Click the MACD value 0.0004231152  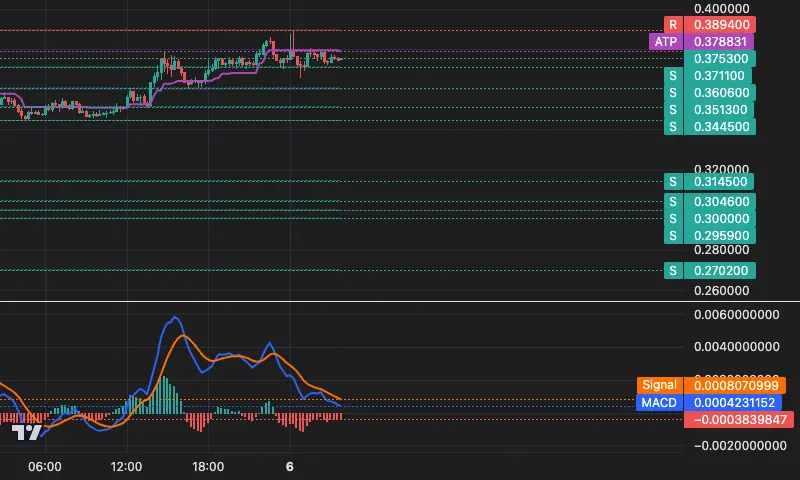(733, 402)
